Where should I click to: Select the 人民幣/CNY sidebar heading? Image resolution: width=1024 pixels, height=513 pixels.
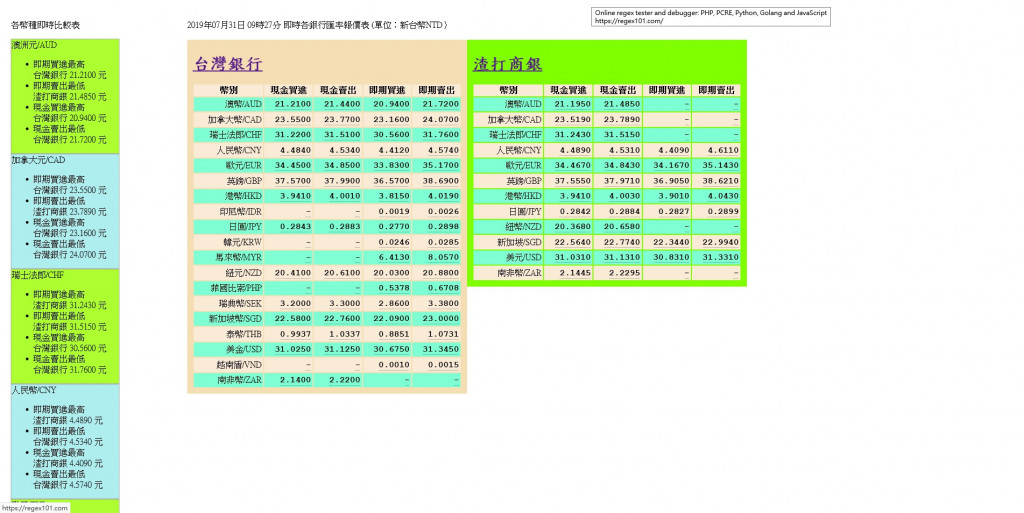(x=34, y=390)
